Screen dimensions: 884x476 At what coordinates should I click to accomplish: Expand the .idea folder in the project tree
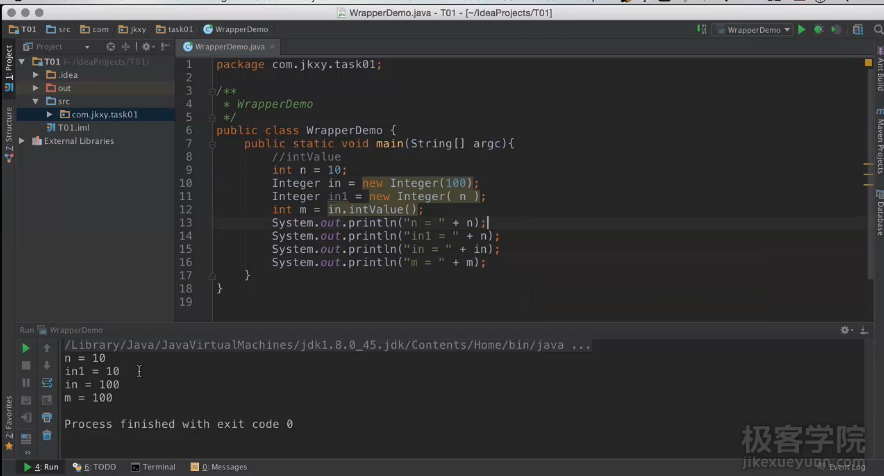[x=36, y=75]
